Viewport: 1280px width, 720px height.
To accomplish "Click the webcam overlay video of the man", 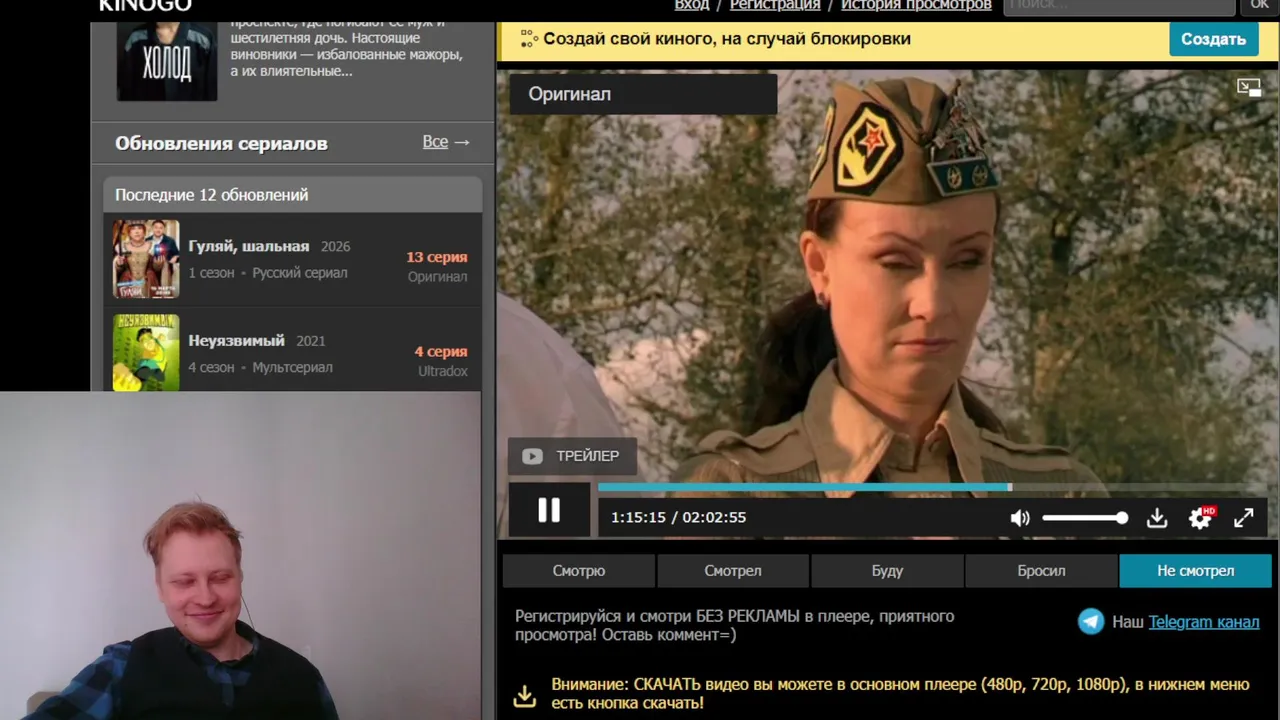I will (x=240, y=555).
